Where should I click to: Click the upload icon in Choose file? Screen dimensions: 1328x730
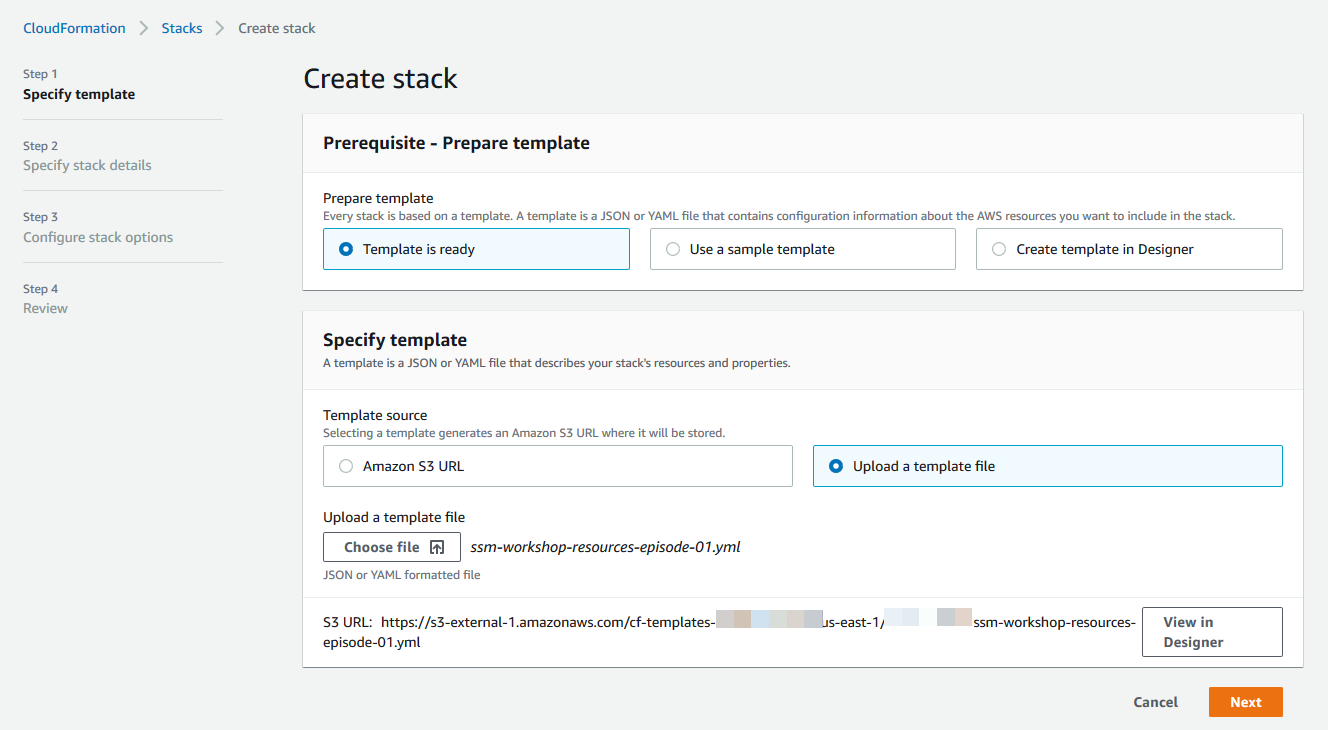(437, 547)
